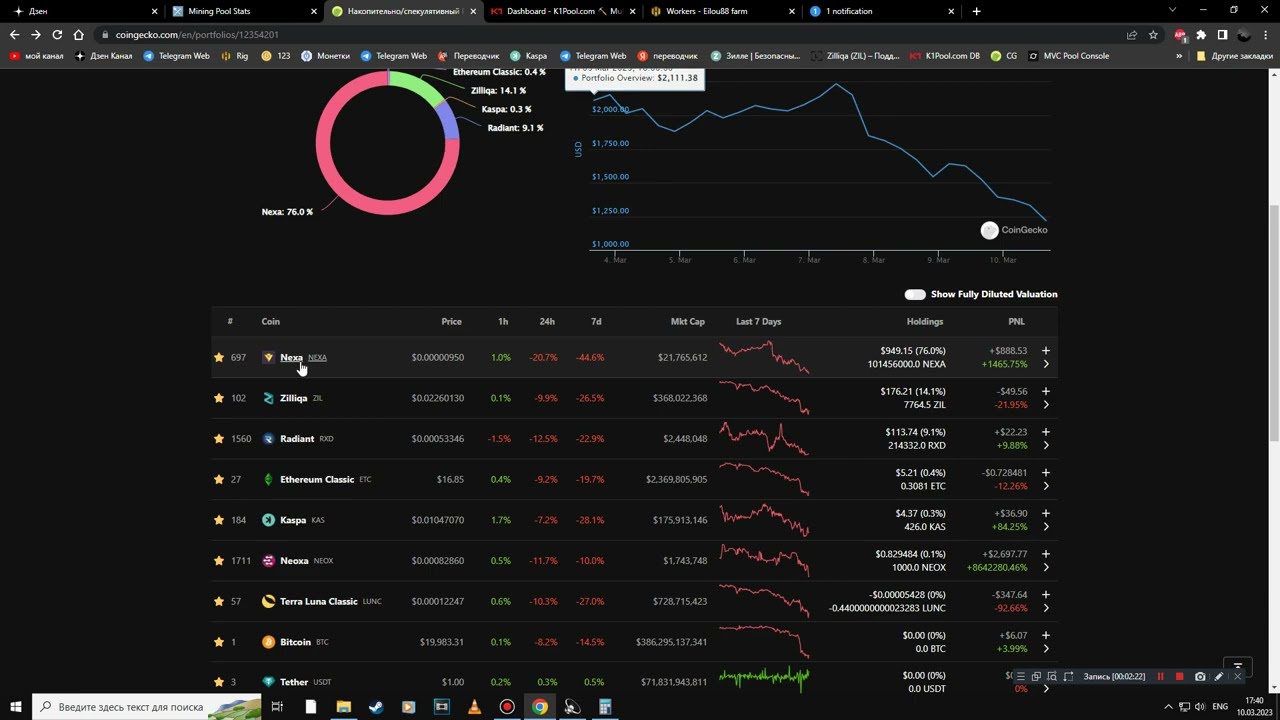Add a Zilliqa transaction using plus icon
Image resolution: width=1280 pixels, height=720 pixels.
[x=1046, y=391]
